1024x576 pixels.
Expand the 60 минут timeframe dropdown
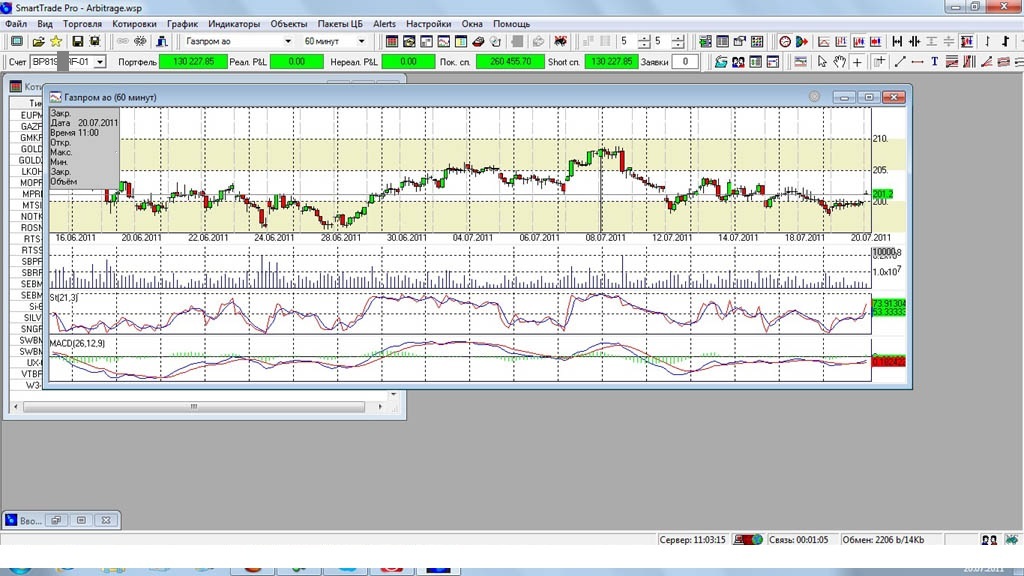[361, 41]
